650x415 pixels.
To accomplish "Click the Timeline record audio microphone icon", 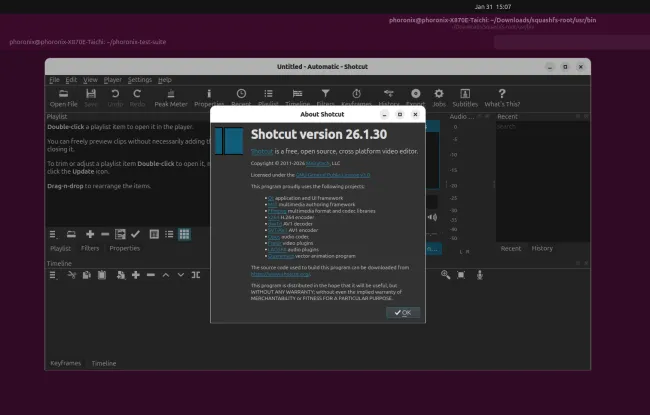I will pyautogui.click(x=480, y=275).
